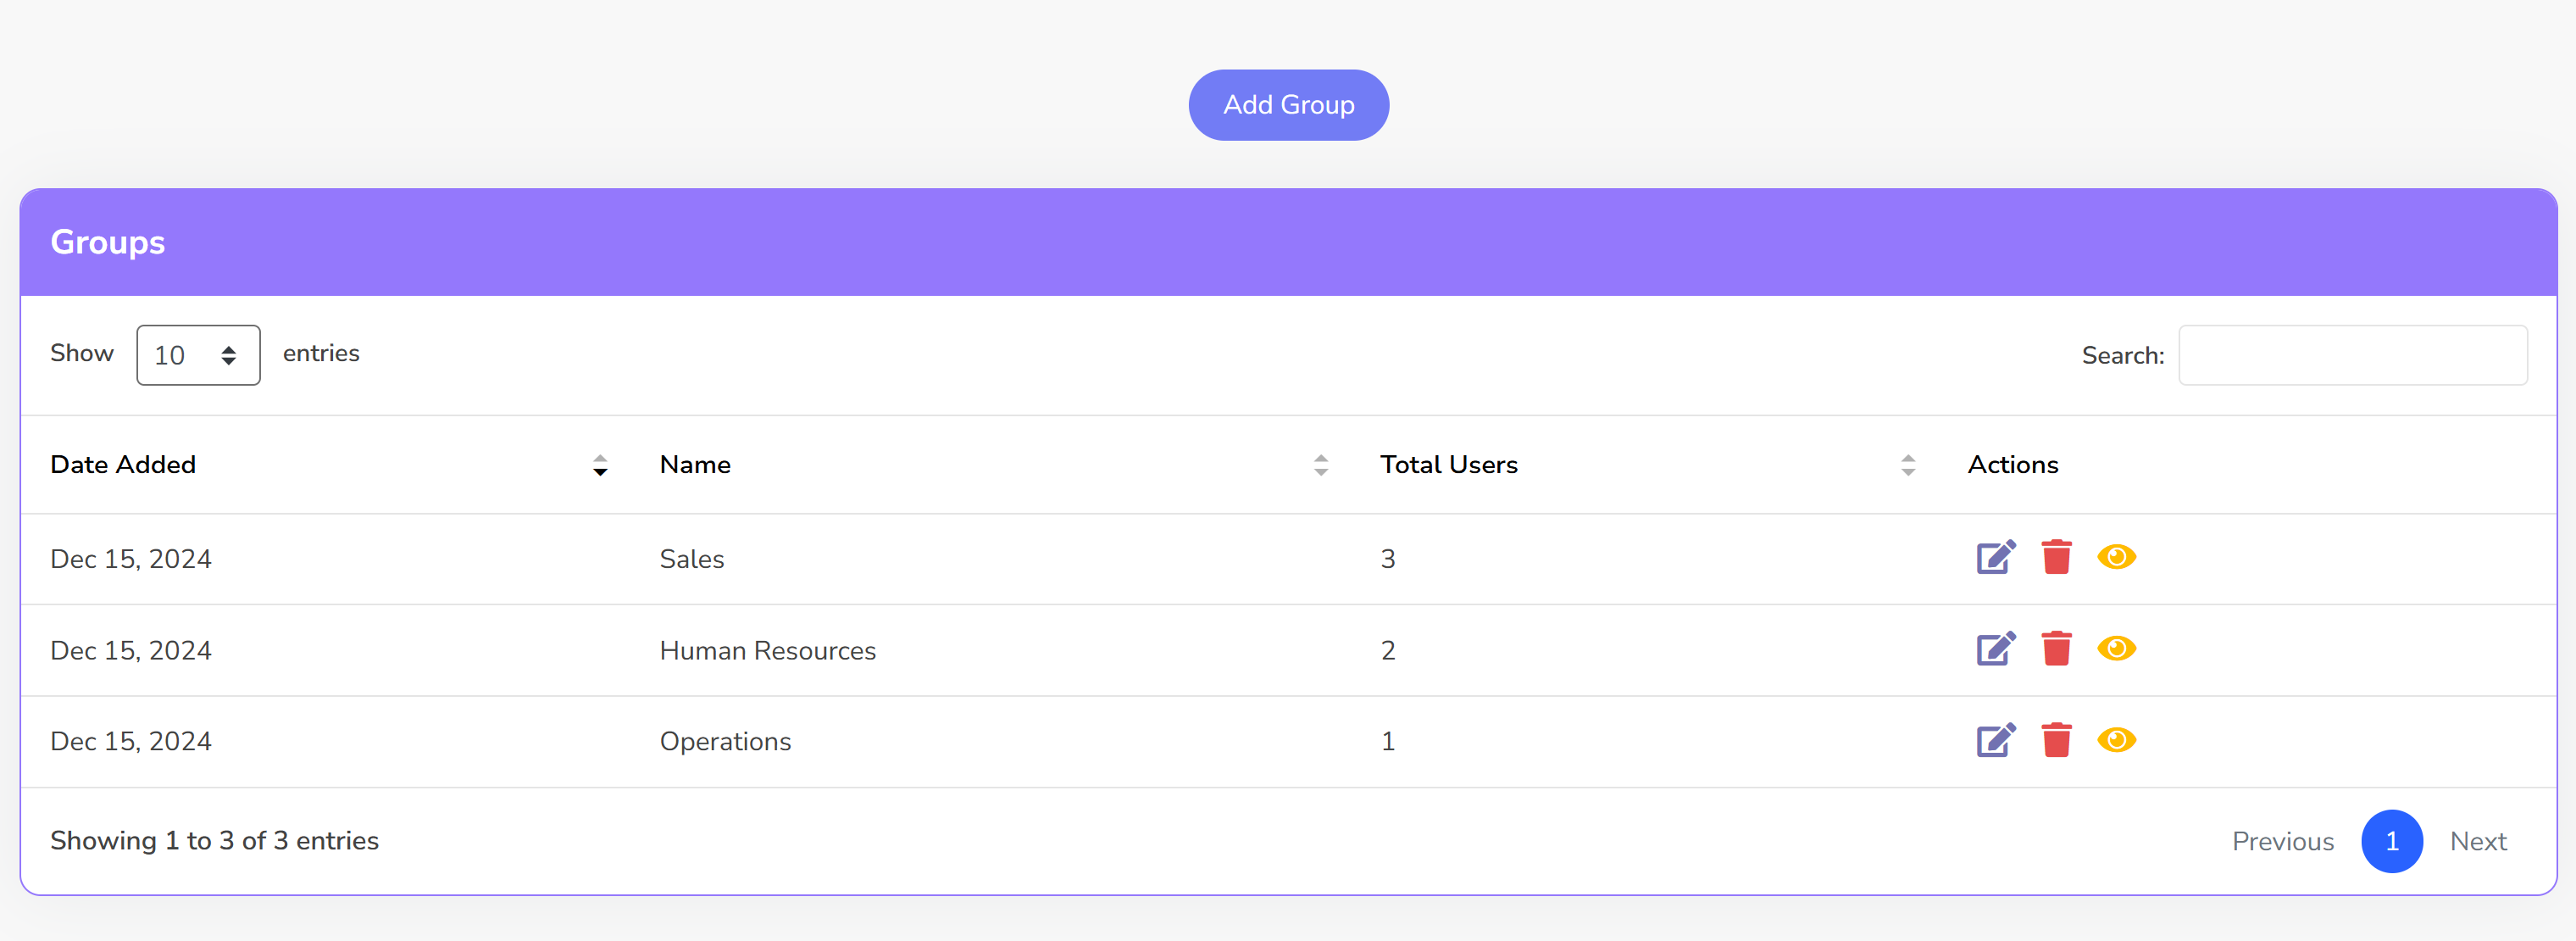2576x941 pixels.
Task: Edit the Human Resources group
Action: coord(1995,649)
